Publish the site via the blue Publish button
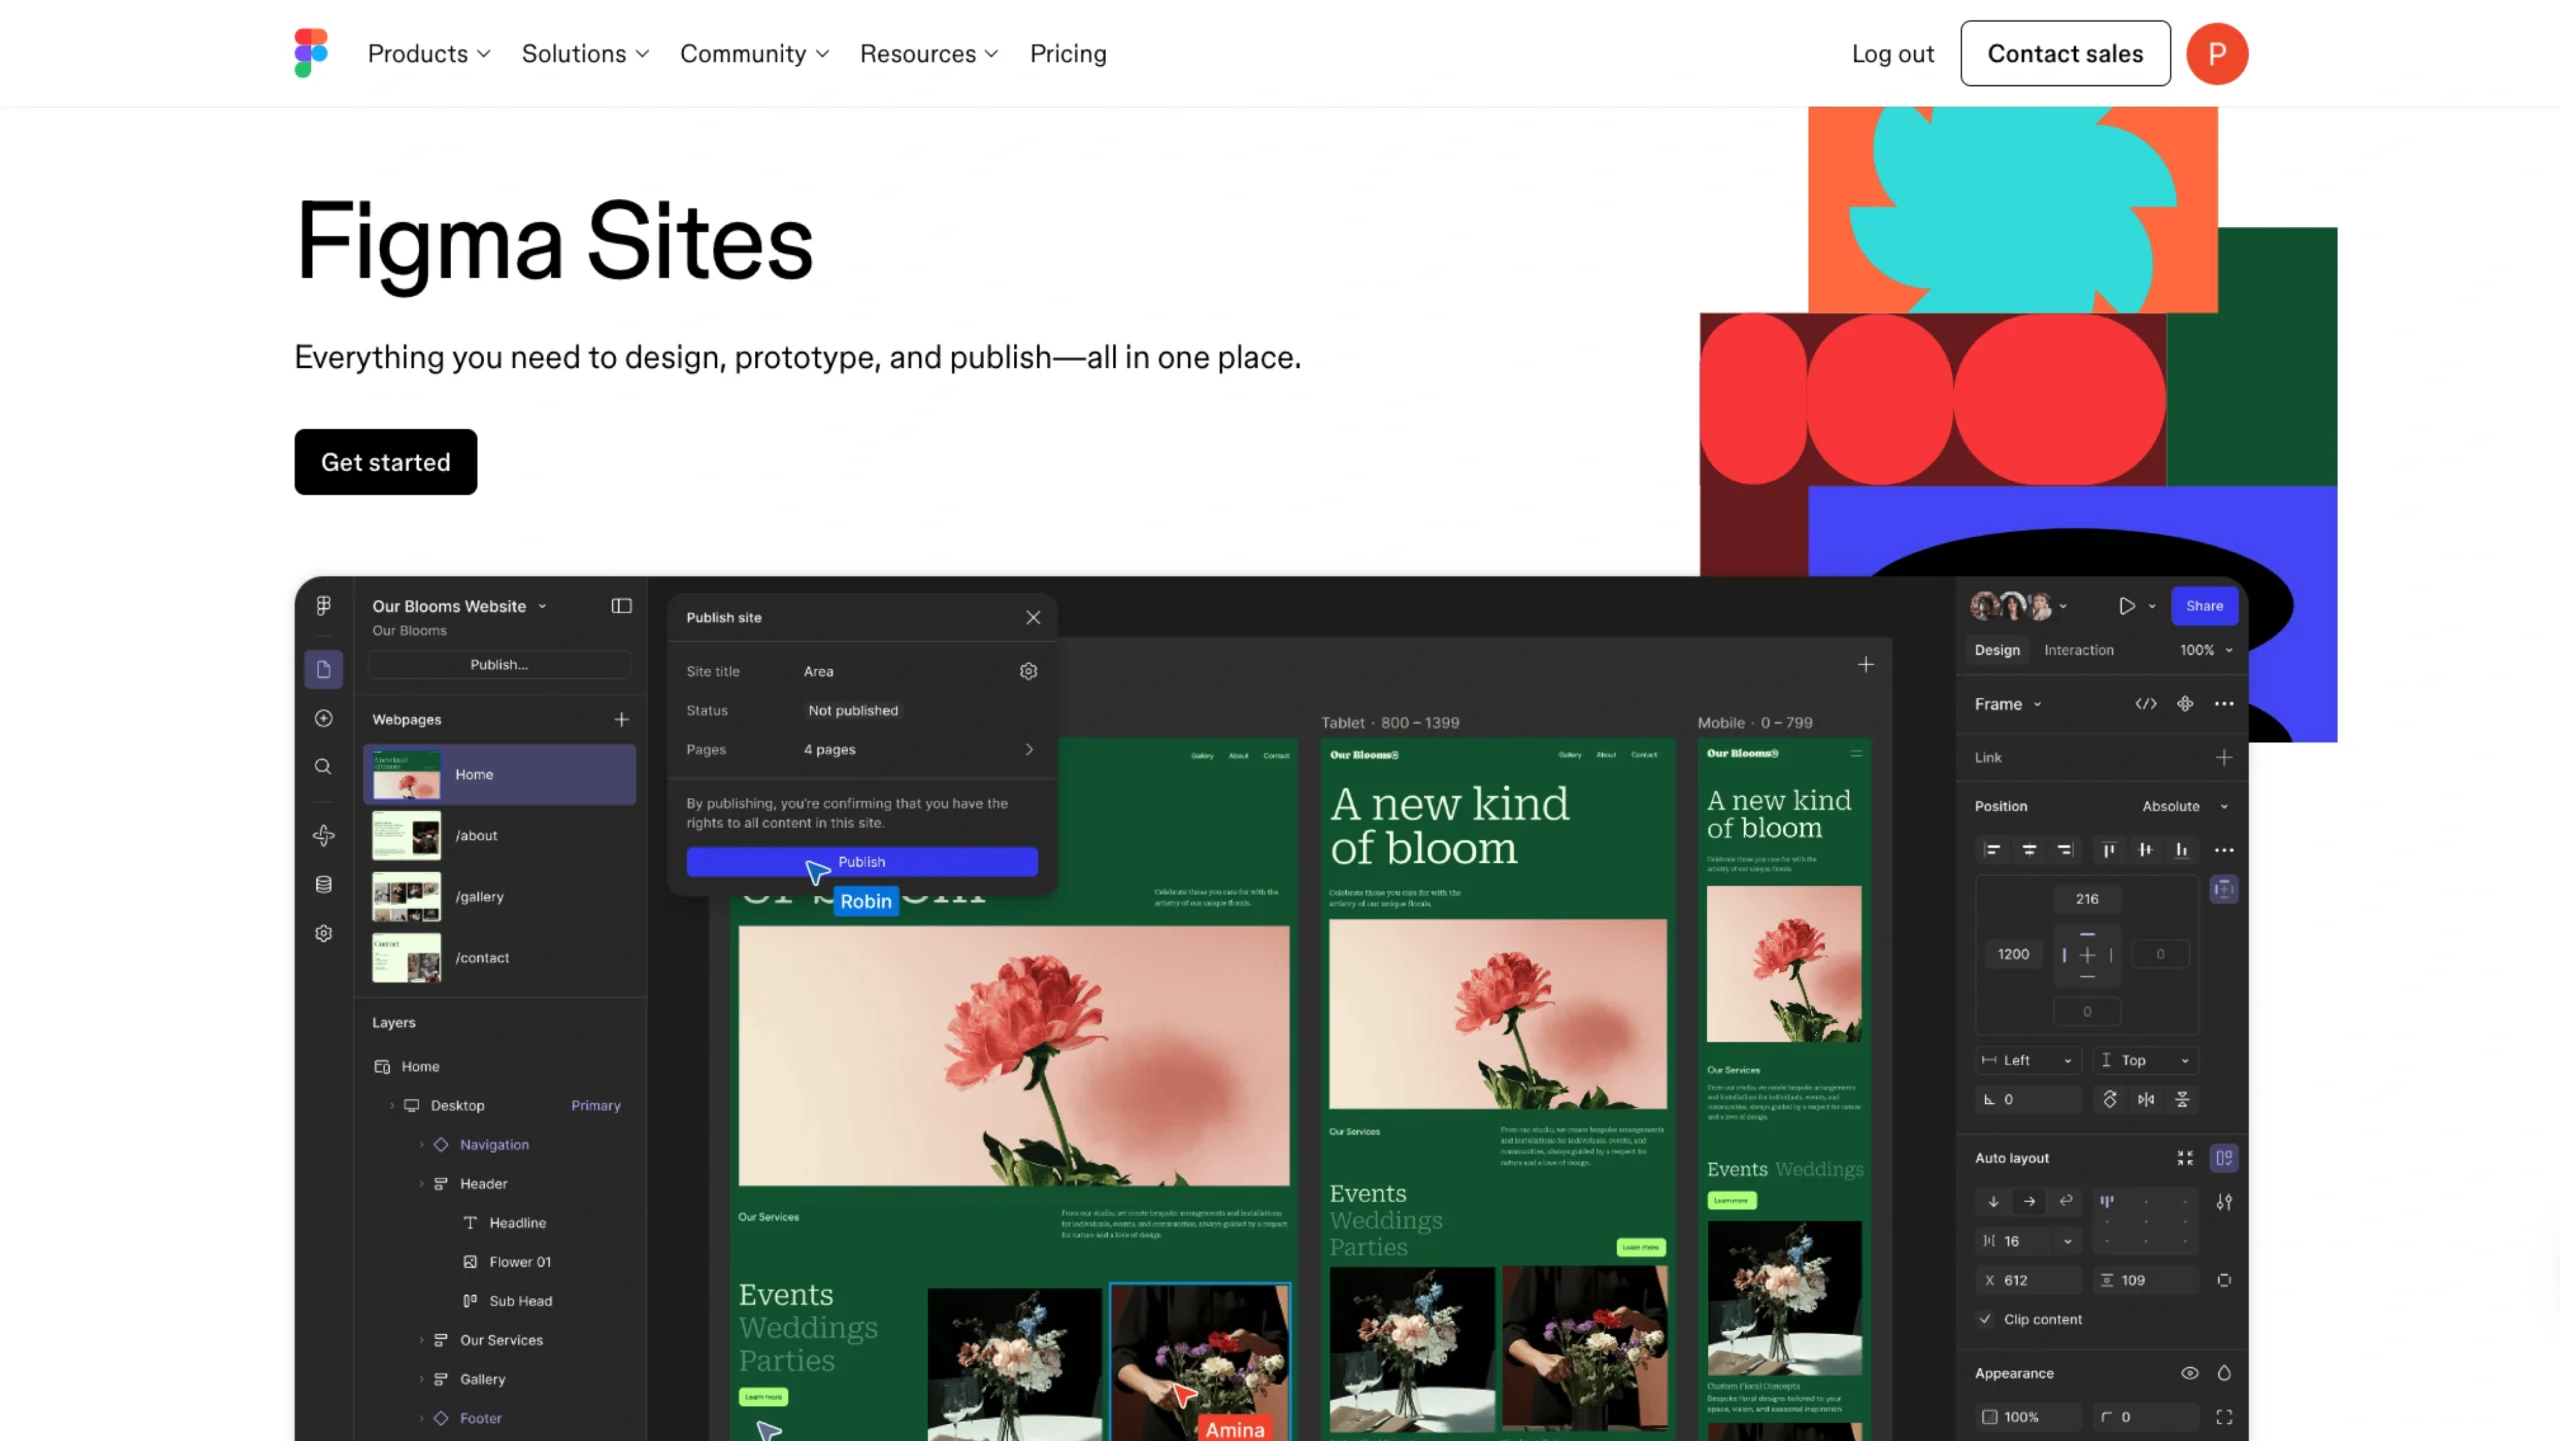This screenshot has height=1441, width=2560. click(861, 861)
